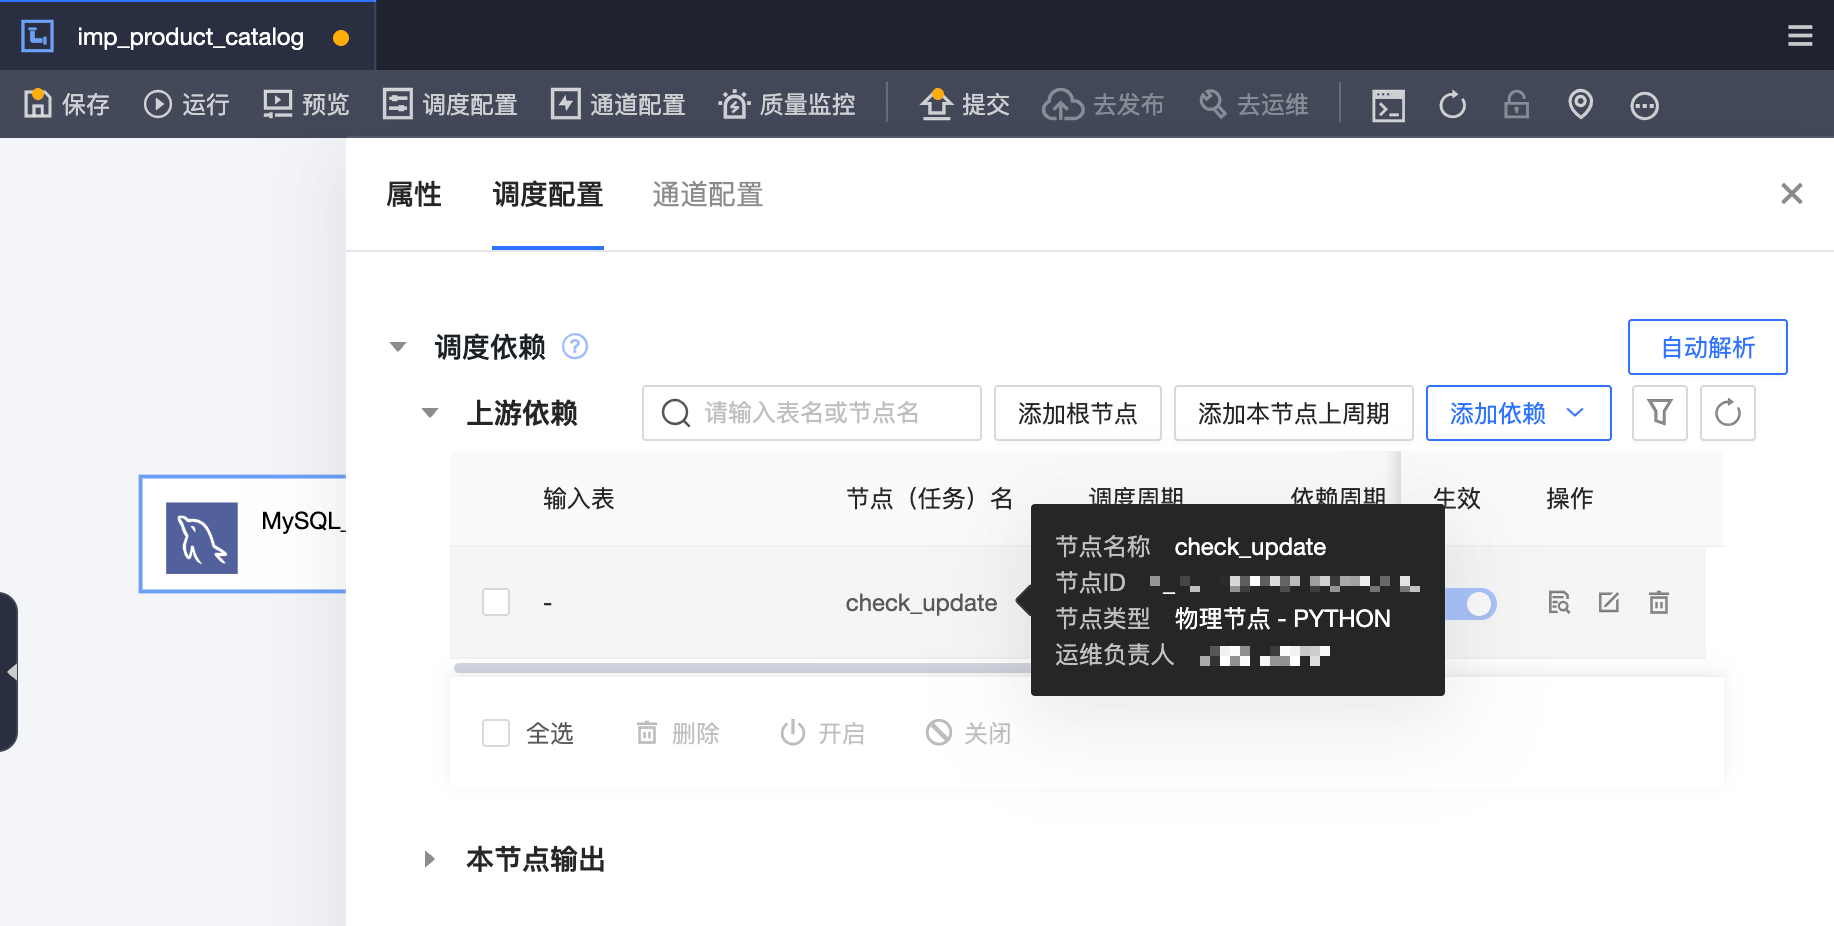View details icon for check_update row
The image size is (1834, 926).
point(1559,602)
